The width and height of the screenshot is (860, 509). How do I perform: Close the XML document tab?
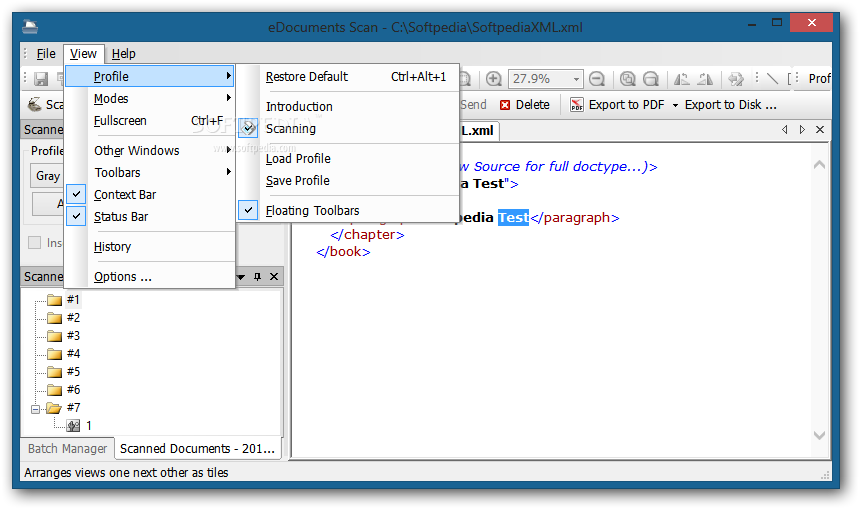click(820, 129)
